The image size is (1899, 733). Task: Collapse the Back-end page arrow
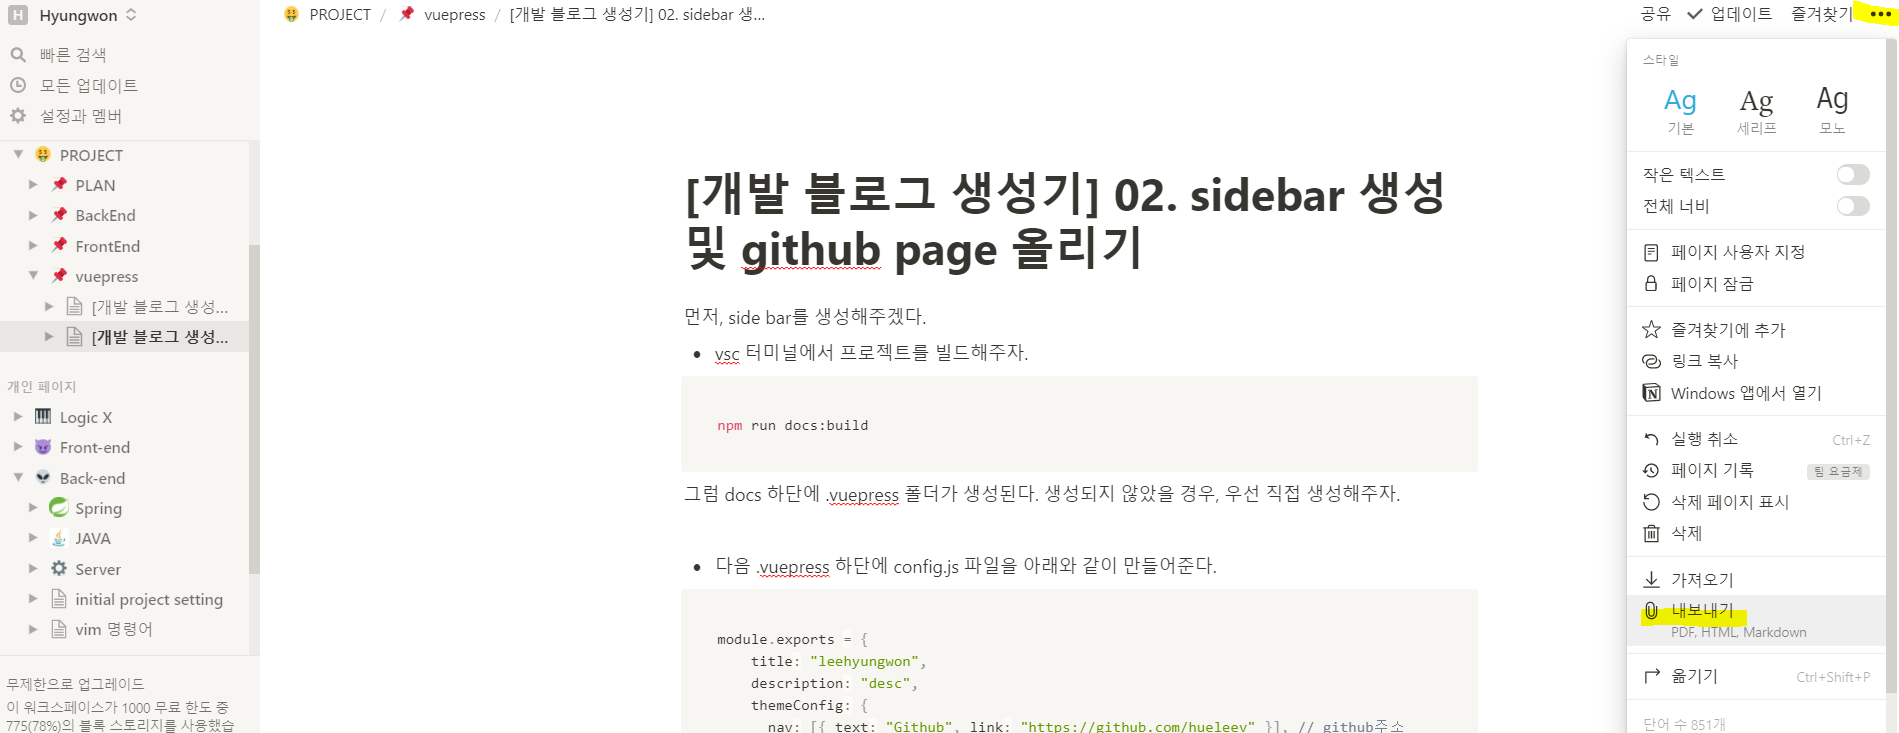point(18,477)
